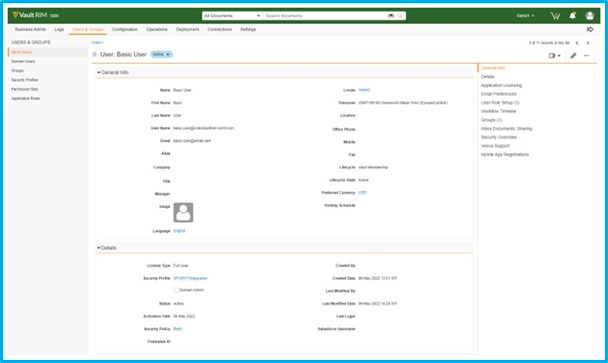Favorite this user with the star icon
Viewport: 608px width, 363px height.
[95, 54]
